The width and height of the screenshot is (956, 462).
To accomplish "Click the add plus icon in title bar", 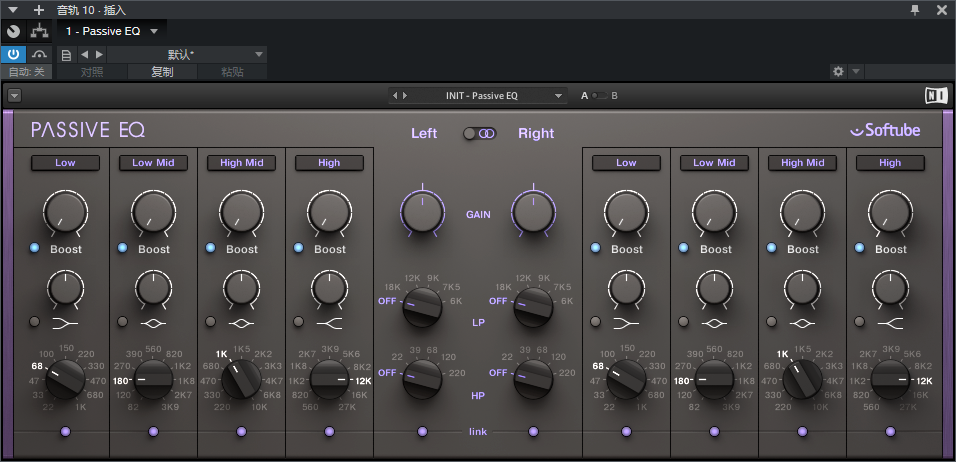I will (39, 10).
